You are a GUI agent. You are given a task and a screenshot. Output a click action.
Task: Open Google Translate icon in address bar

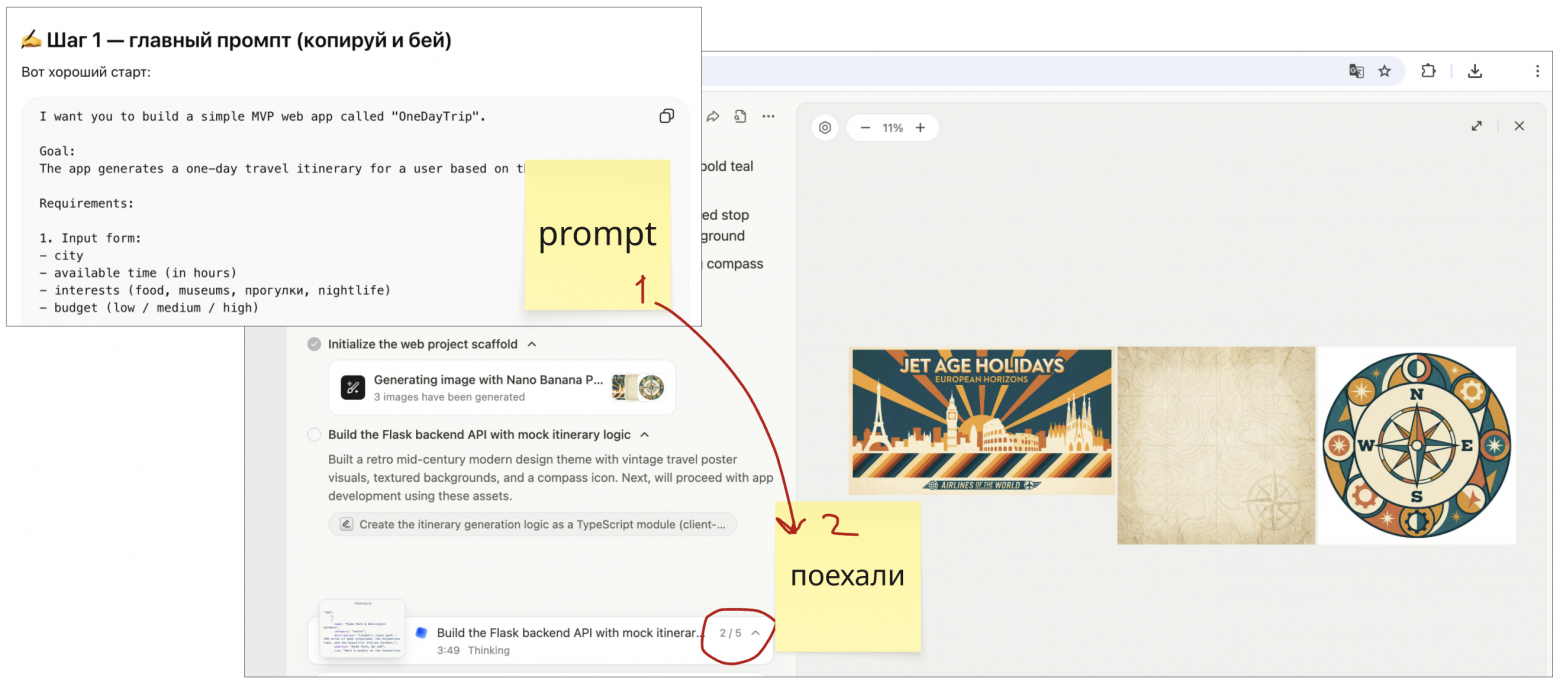click(x=1356, y=71)
